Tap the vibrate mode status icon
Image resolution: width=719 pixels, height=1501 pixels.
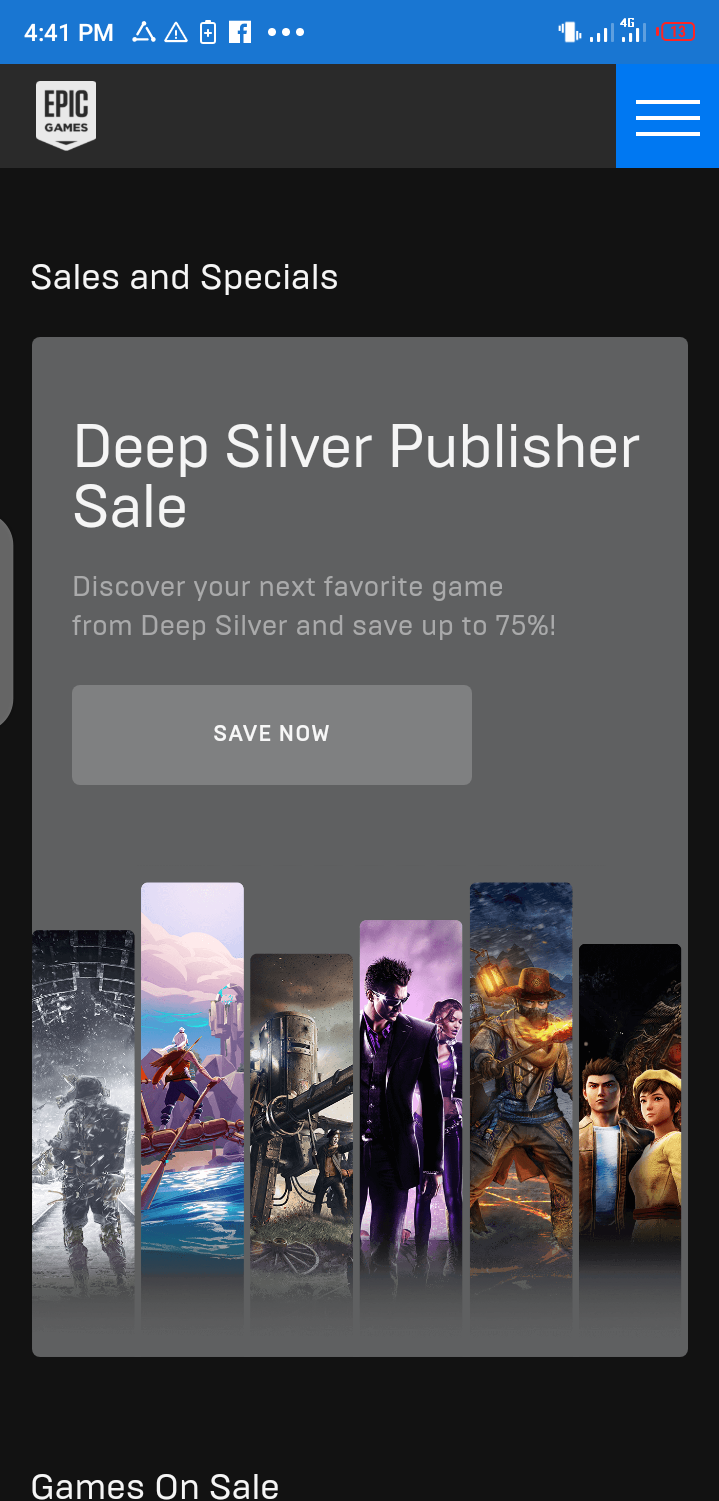tap(570, 32)
